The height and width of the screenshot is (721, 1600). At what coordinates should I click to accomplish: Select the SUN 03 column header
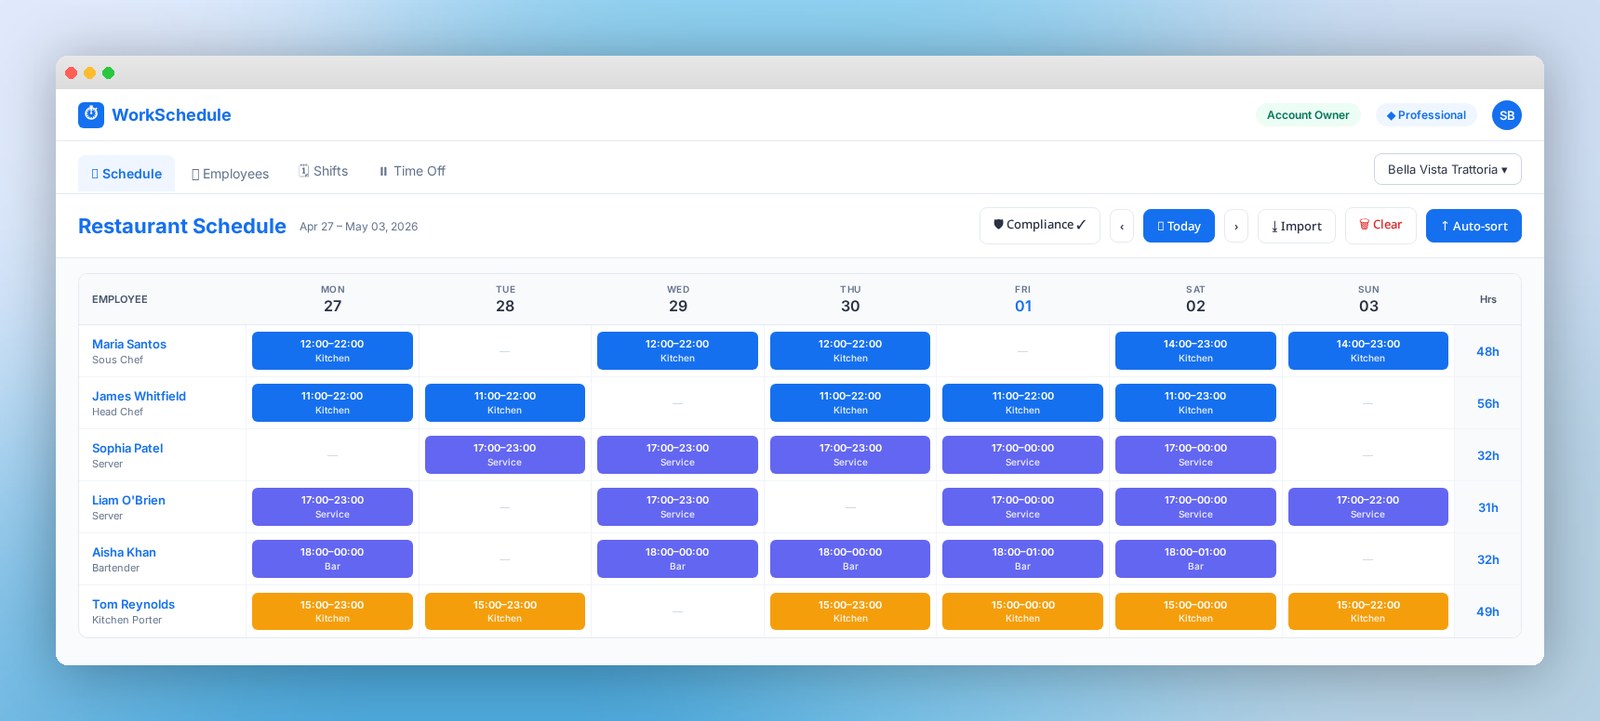[x=1368, y=299]
